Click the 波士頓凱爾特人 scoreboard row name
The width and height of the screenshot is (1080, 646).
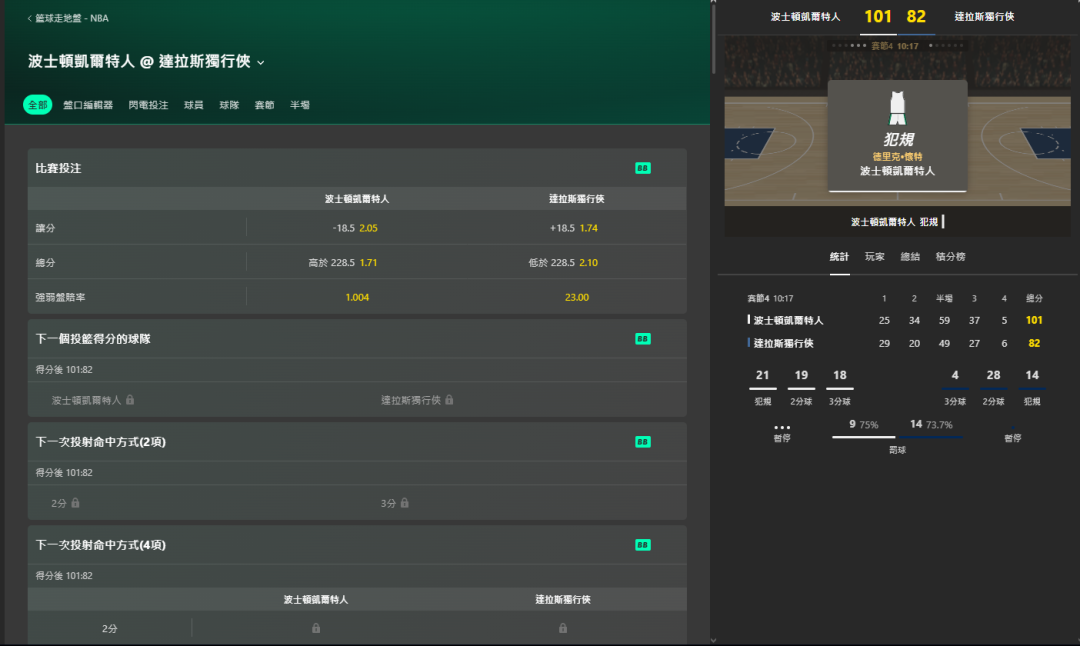point(788,320)
